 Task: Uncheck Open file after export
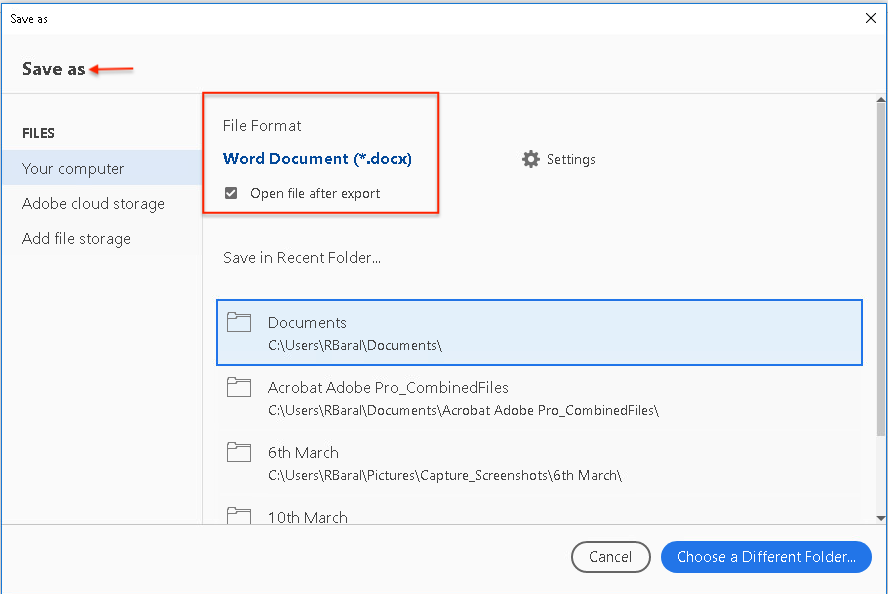pyautogui.click(x=231, y=193)
